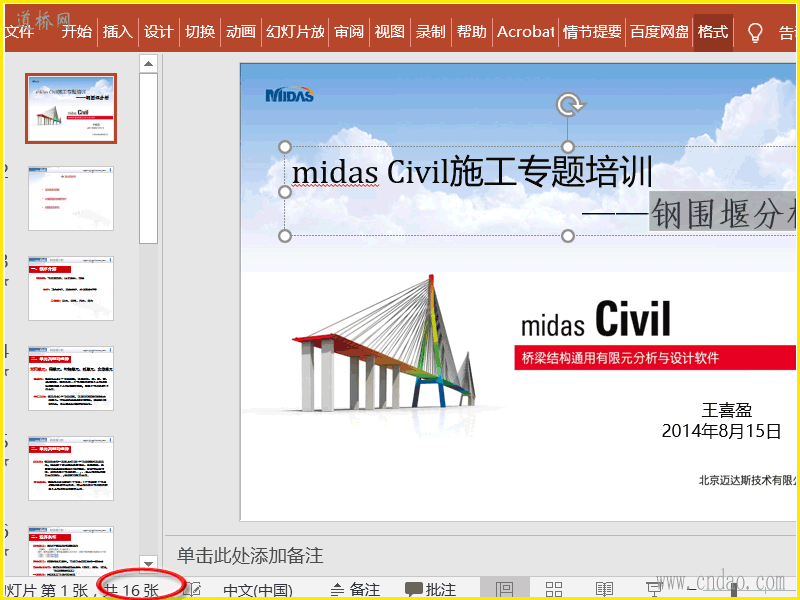This screenshot has height=600, width=800.
Task: Toggle the 备注 notes pane button
Action: (x=355, y=590)
